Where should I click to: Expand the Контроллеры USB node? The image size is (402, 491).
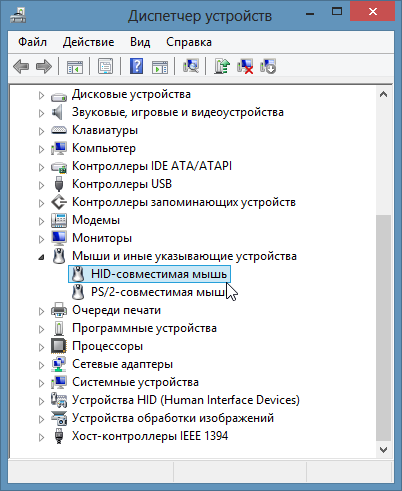tap(41, 185)
